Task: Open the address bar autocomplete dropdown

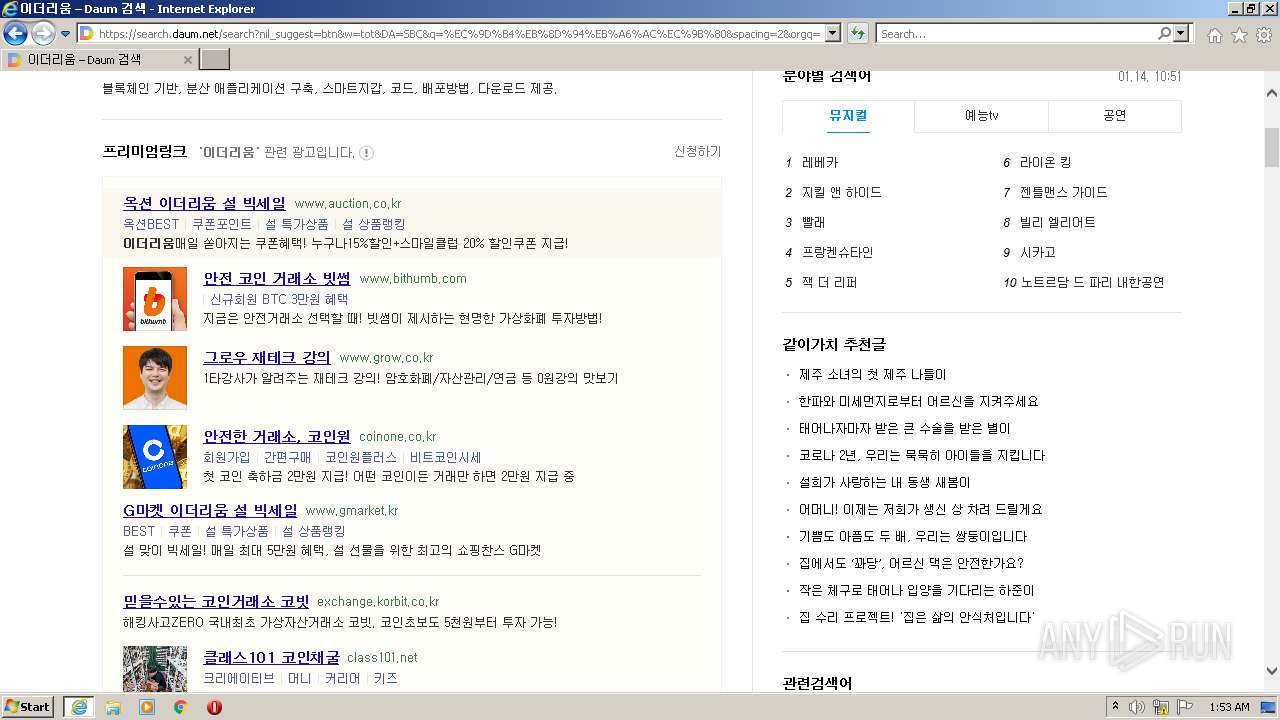Action: click(831, 34)
